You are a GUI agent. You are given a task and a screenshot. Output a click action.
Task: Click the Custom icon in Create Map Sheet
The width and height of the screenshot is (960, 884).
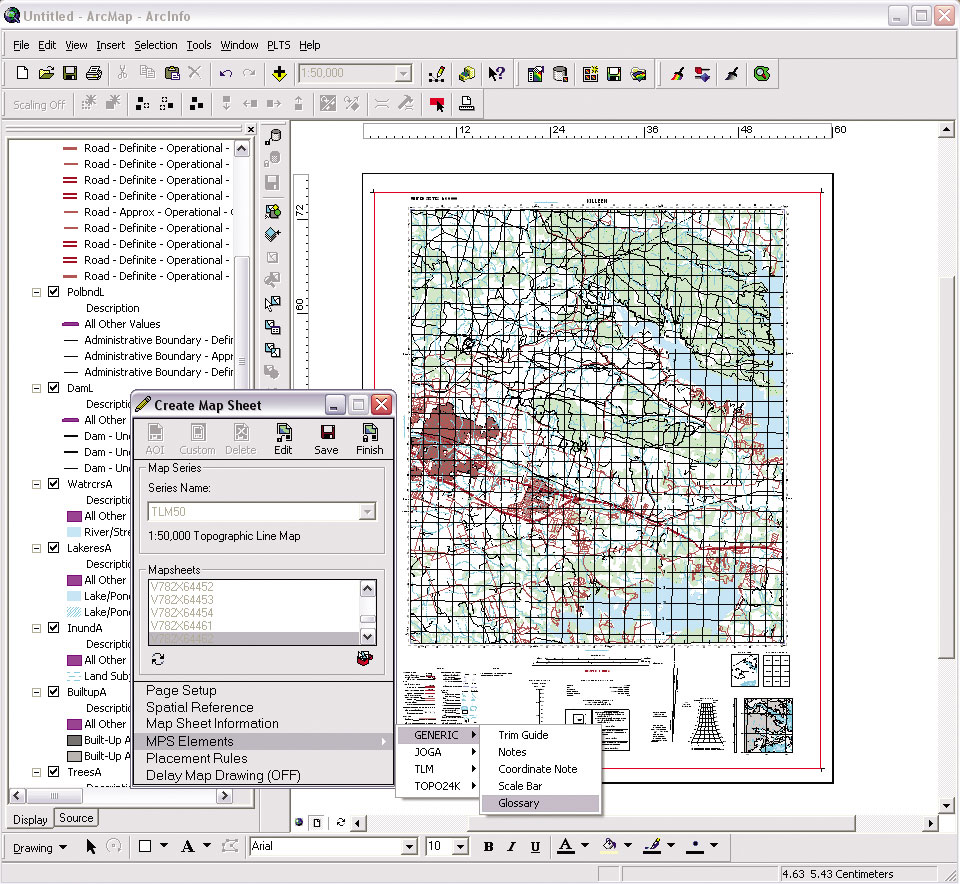coord(197,439)
